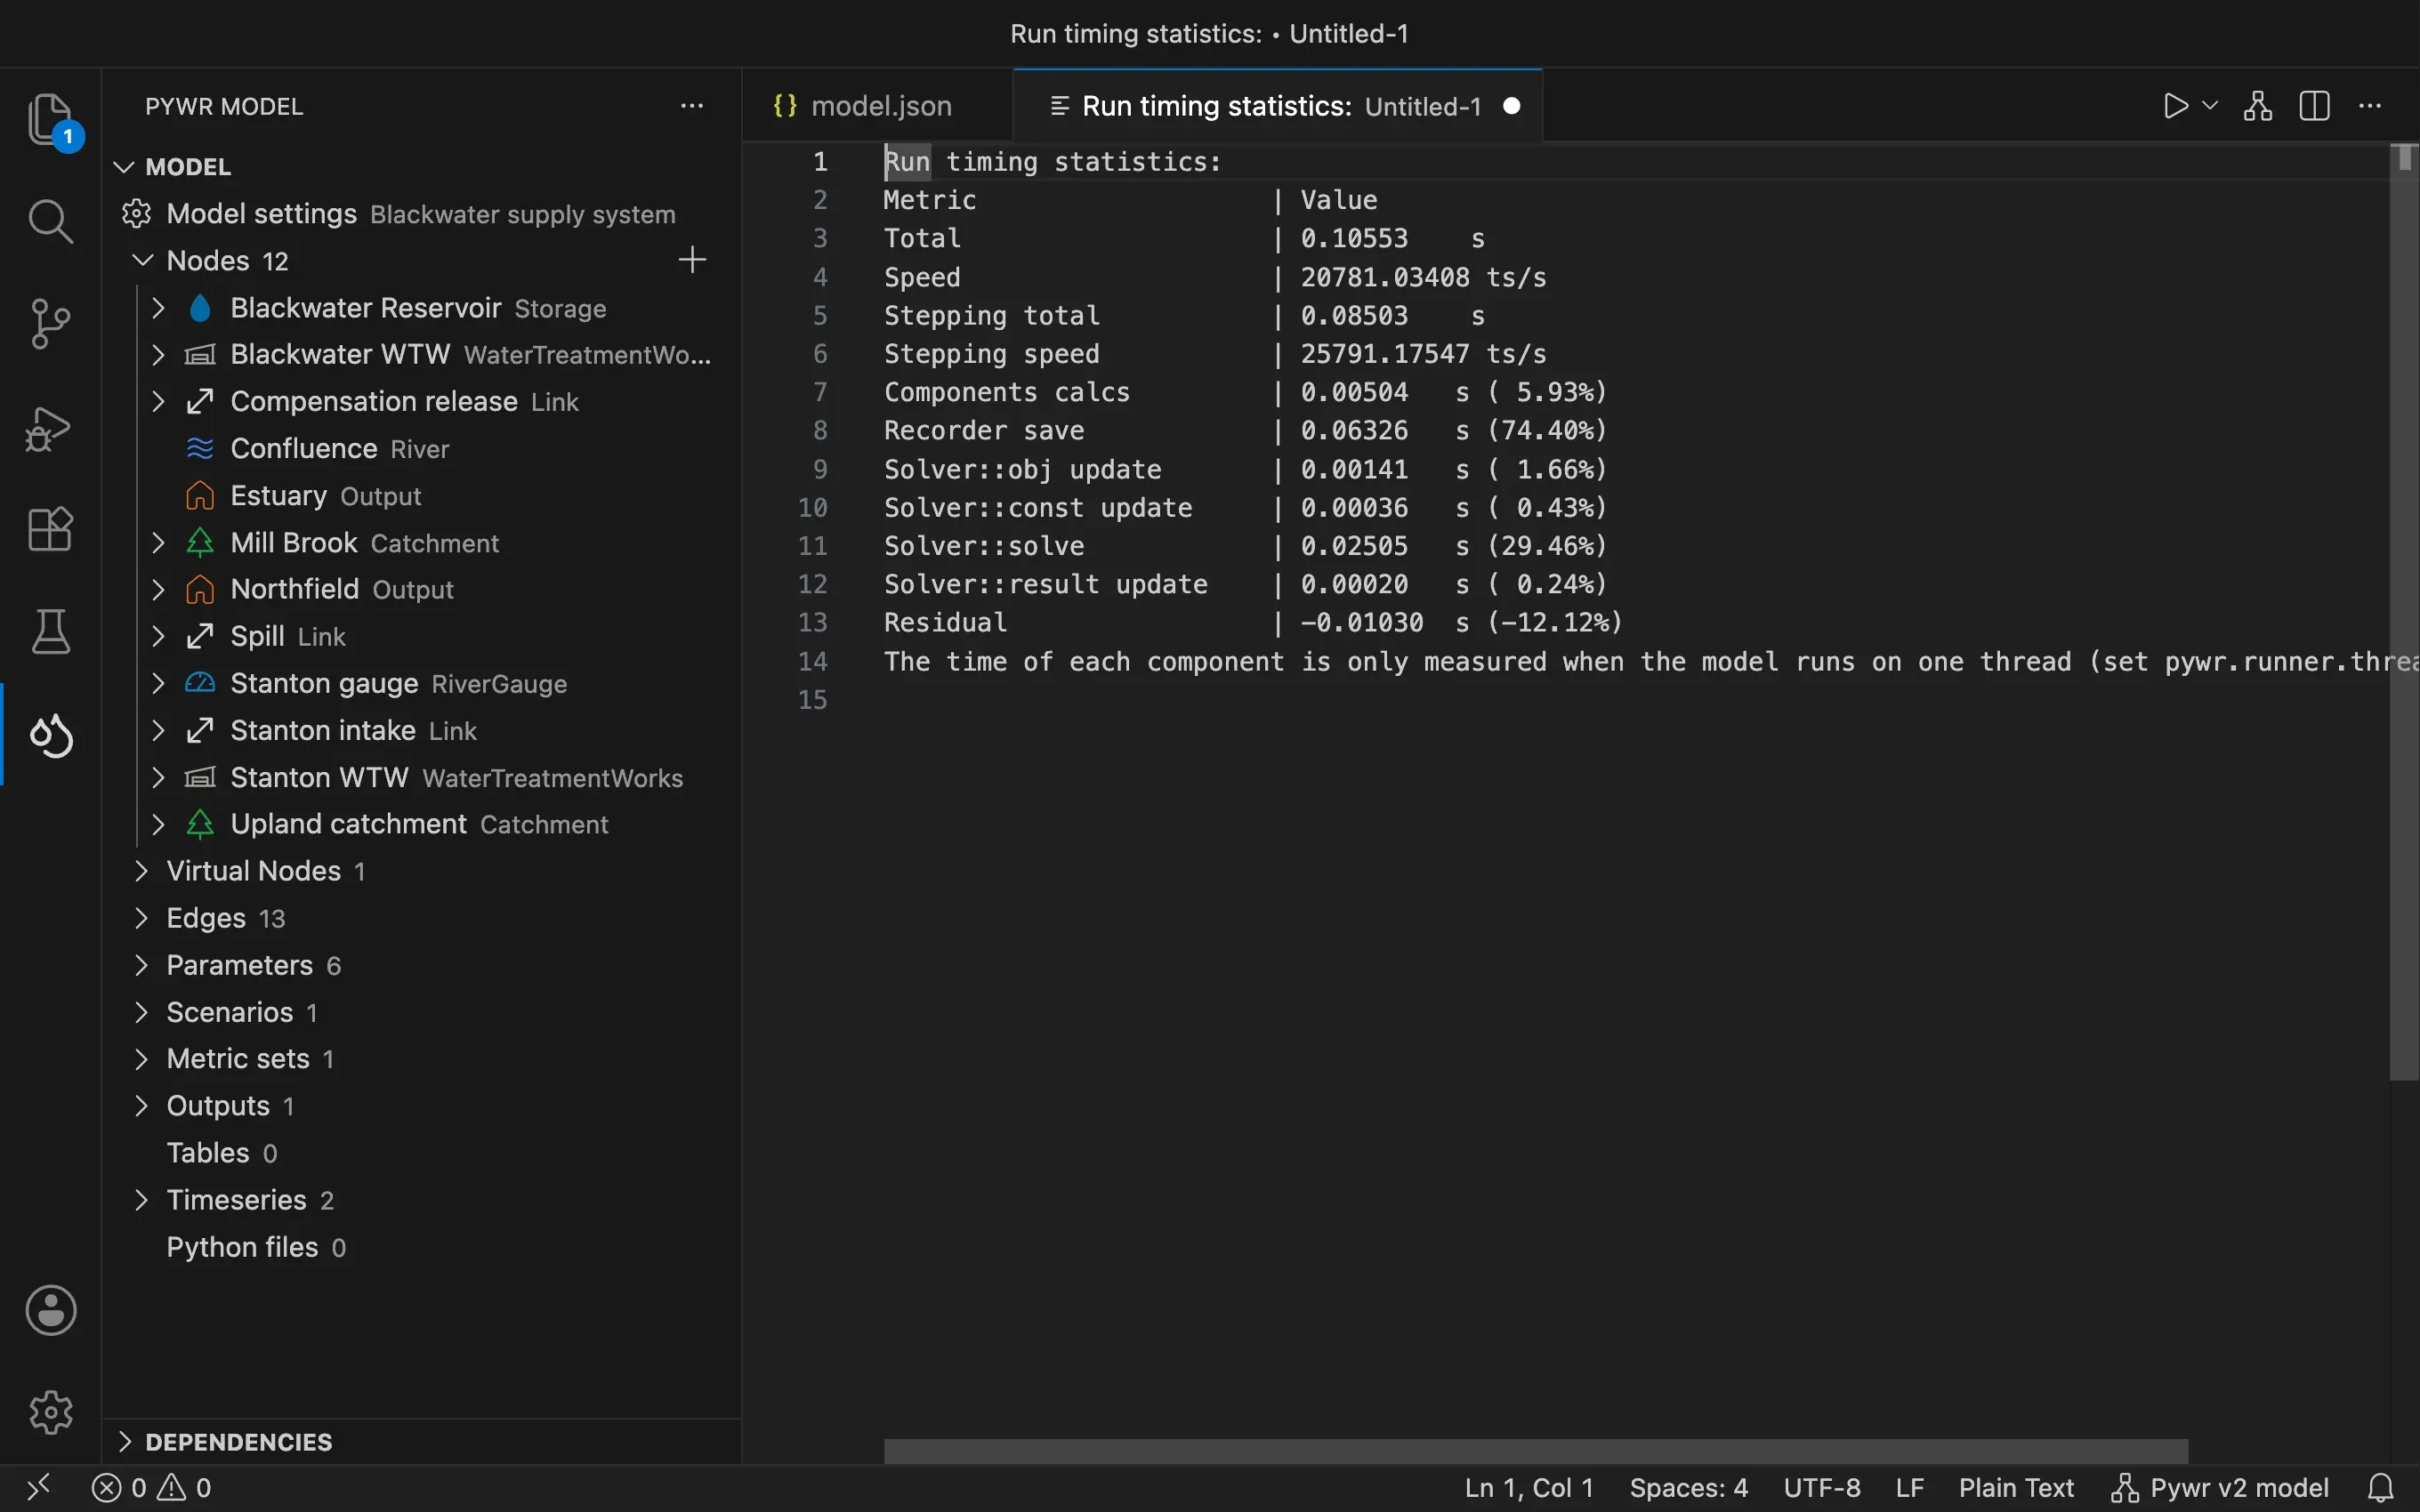
Task: Open the Pywr water drop view icon
Action: click(x=50, y=736)
